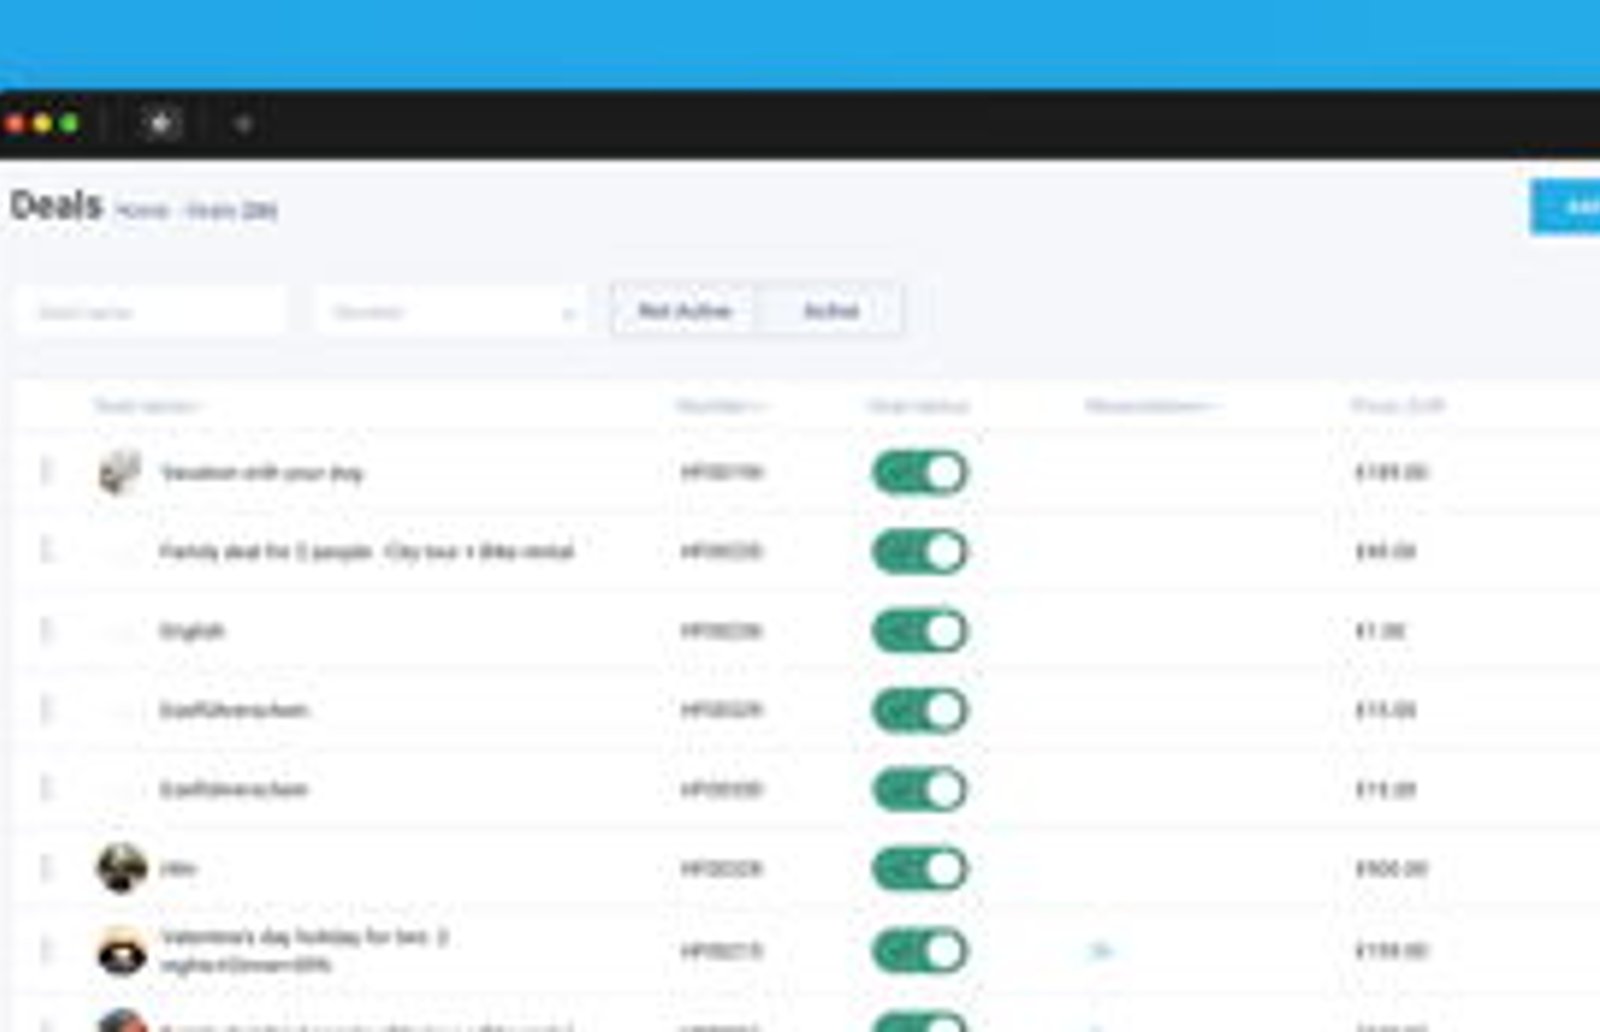The image size is (1600, 1032).
Task: Open the 'English' deal entry
Action: [192, 631]
